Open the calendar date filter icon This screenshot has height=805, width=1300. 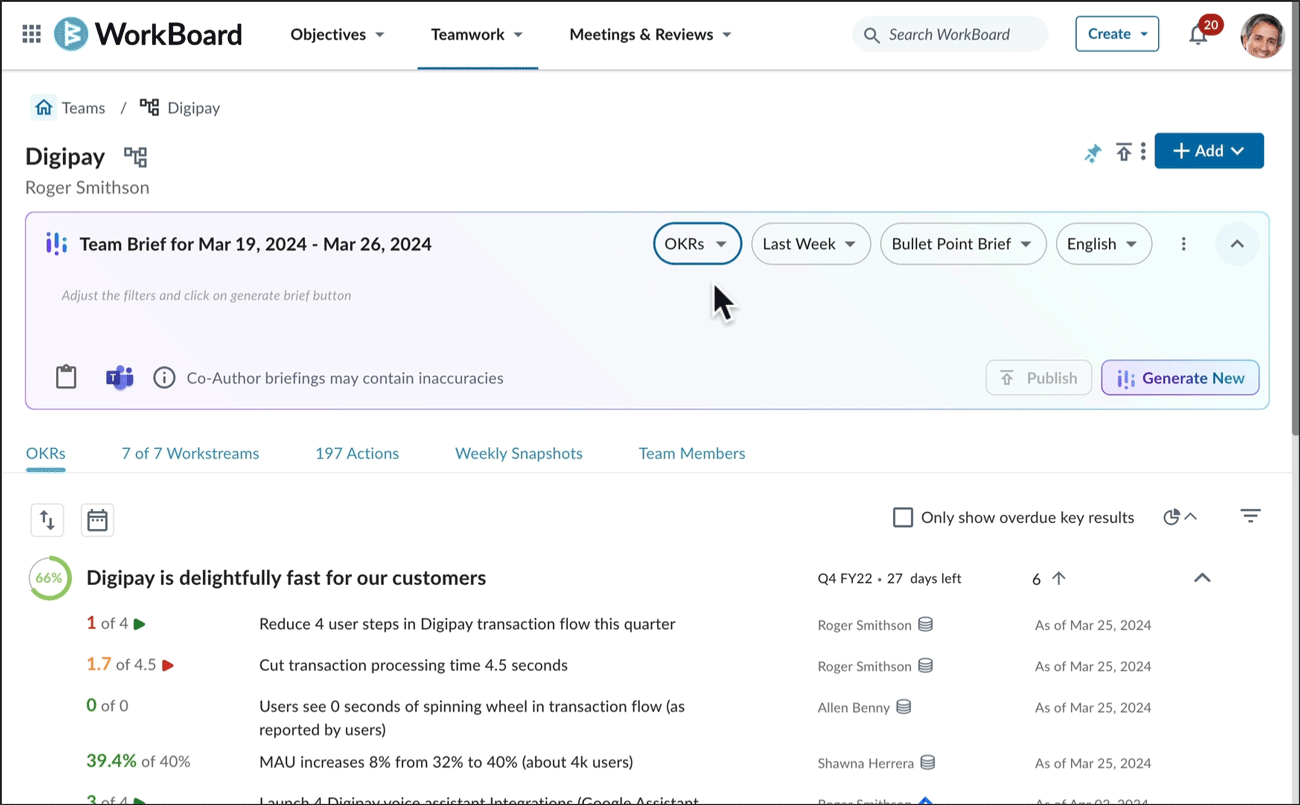[x=97, y=520]
